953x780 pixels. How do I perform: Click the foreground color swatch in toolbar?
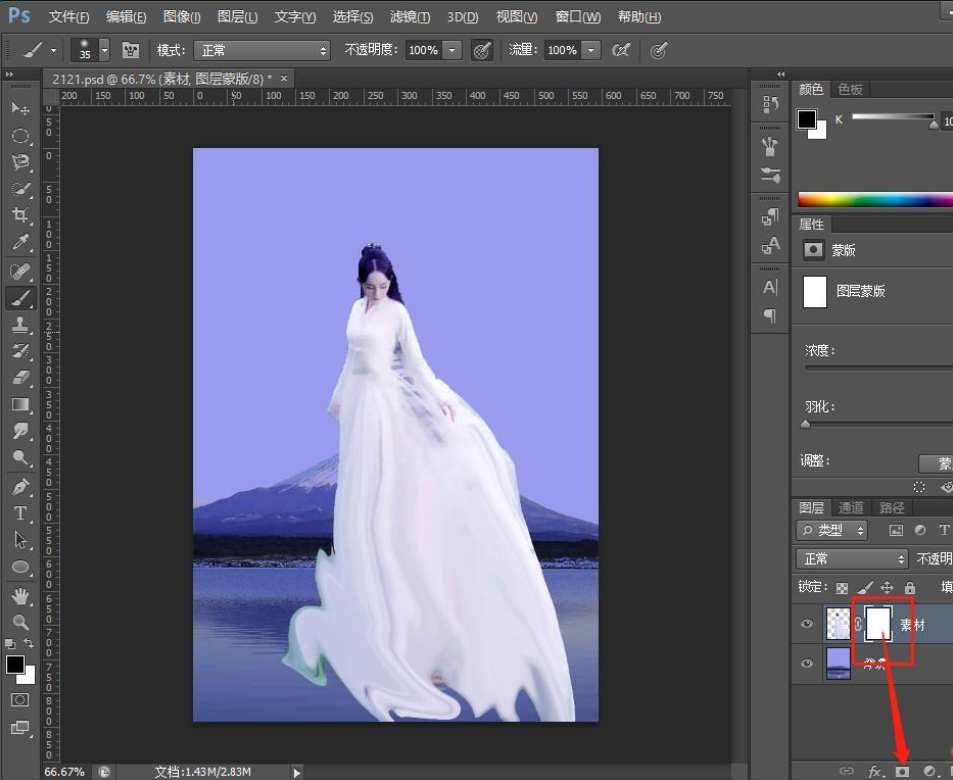14,665
